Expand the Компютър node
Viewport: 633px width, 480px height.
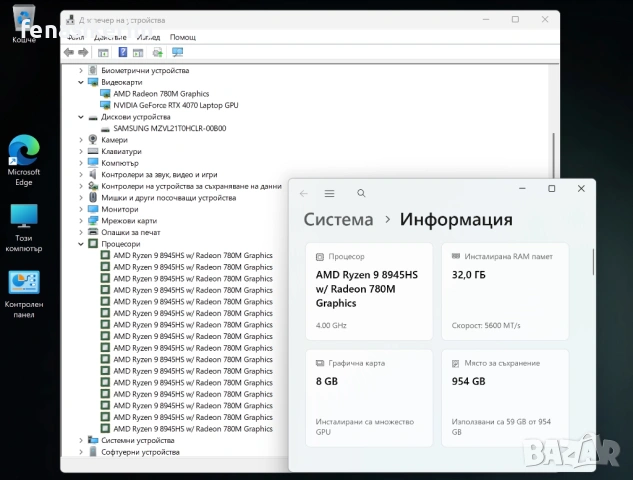[81, 163]
